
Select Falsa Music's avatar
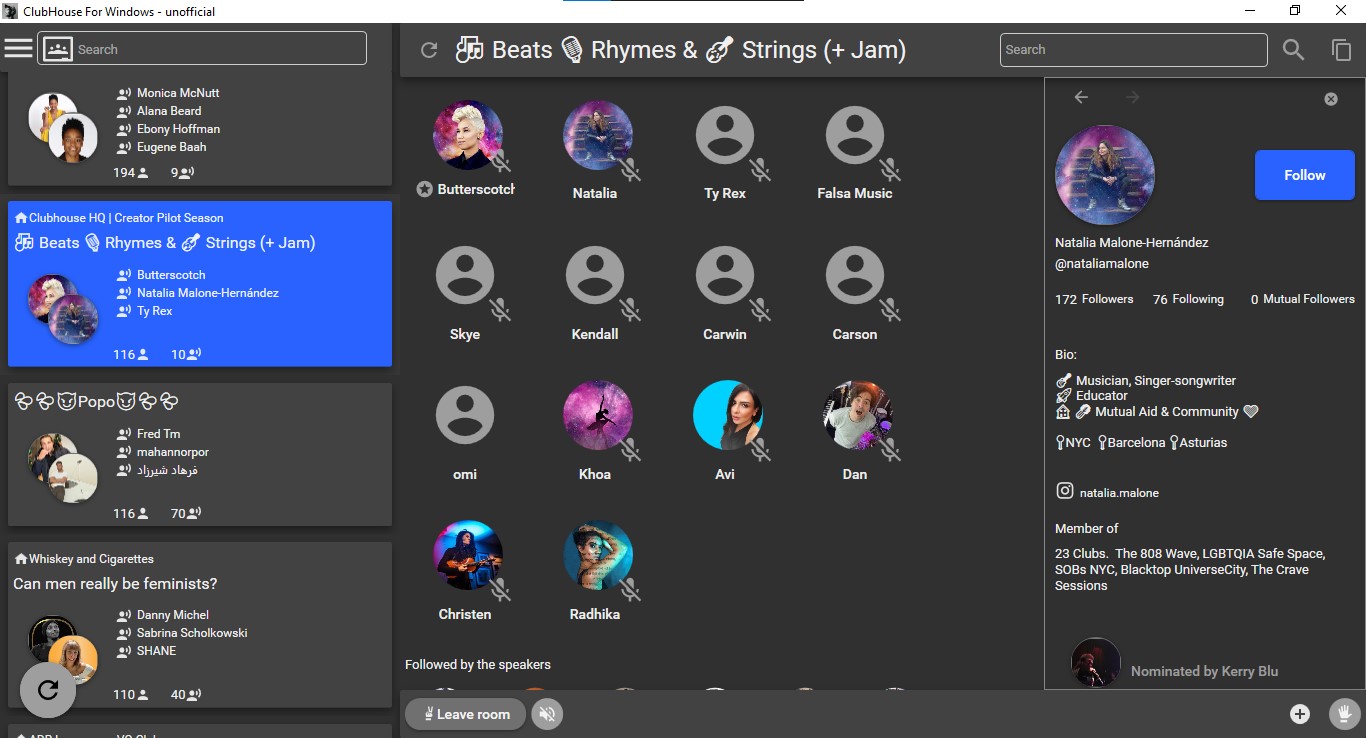pos(855,135)
